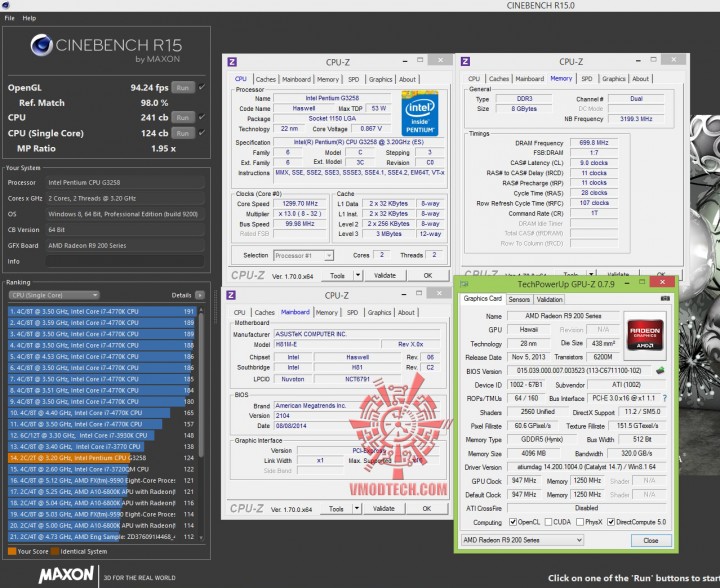Open Graphics tab in CPU-Z Memory window

click(x=614, y=78)
